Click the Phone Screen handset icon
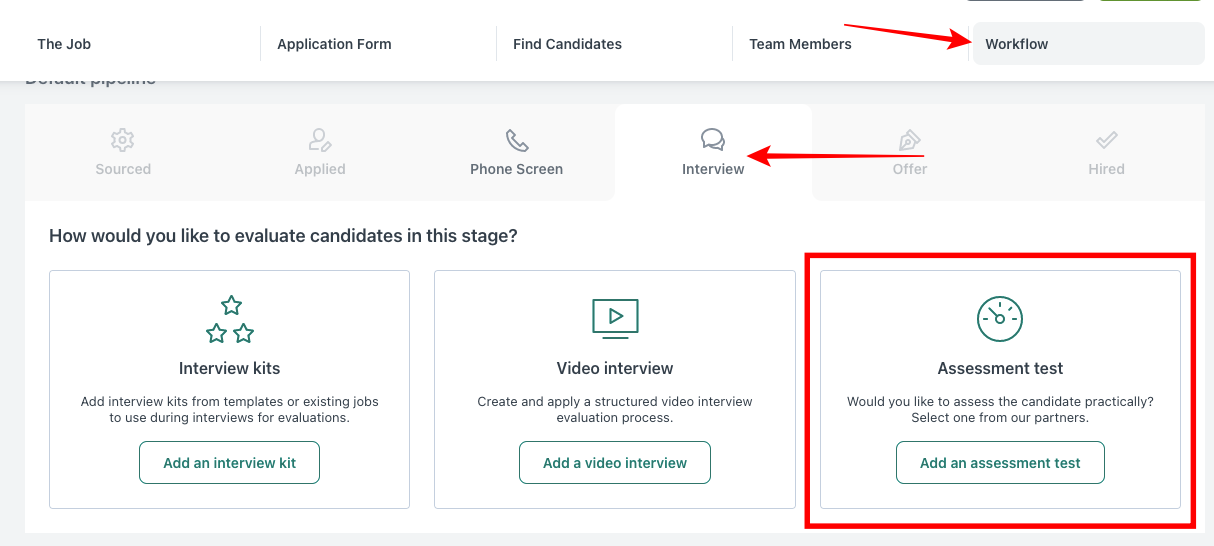 517,139
